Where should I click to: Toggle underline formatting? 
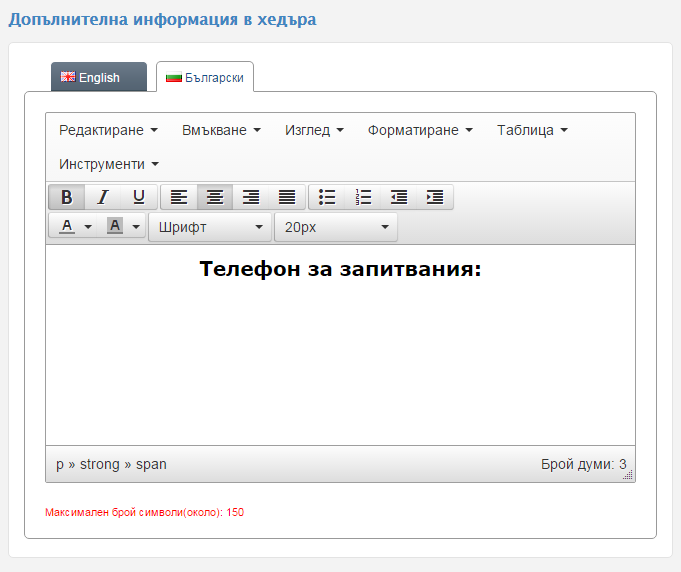tap(139, 197)
